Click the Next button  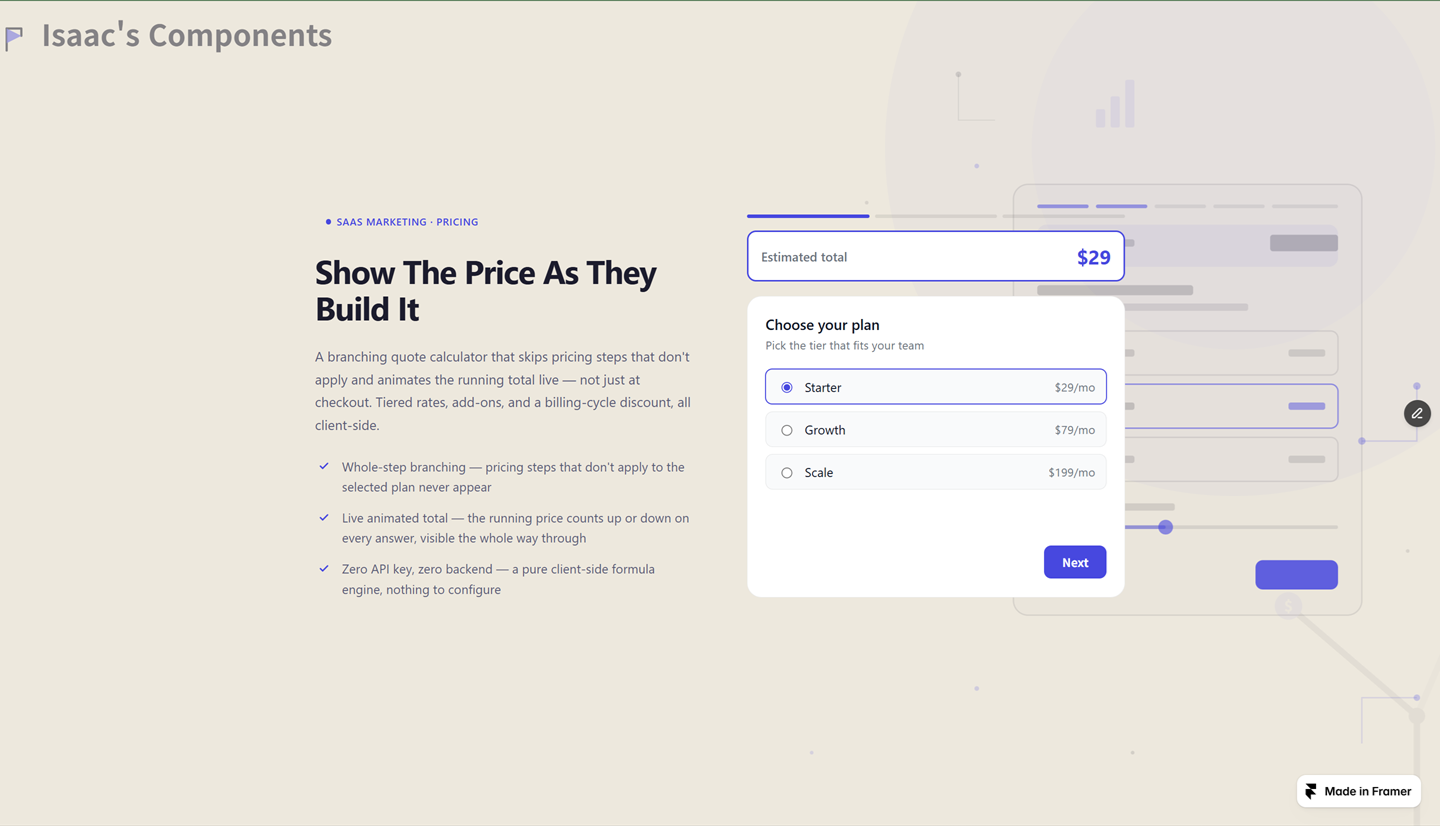pos(1075,562)
